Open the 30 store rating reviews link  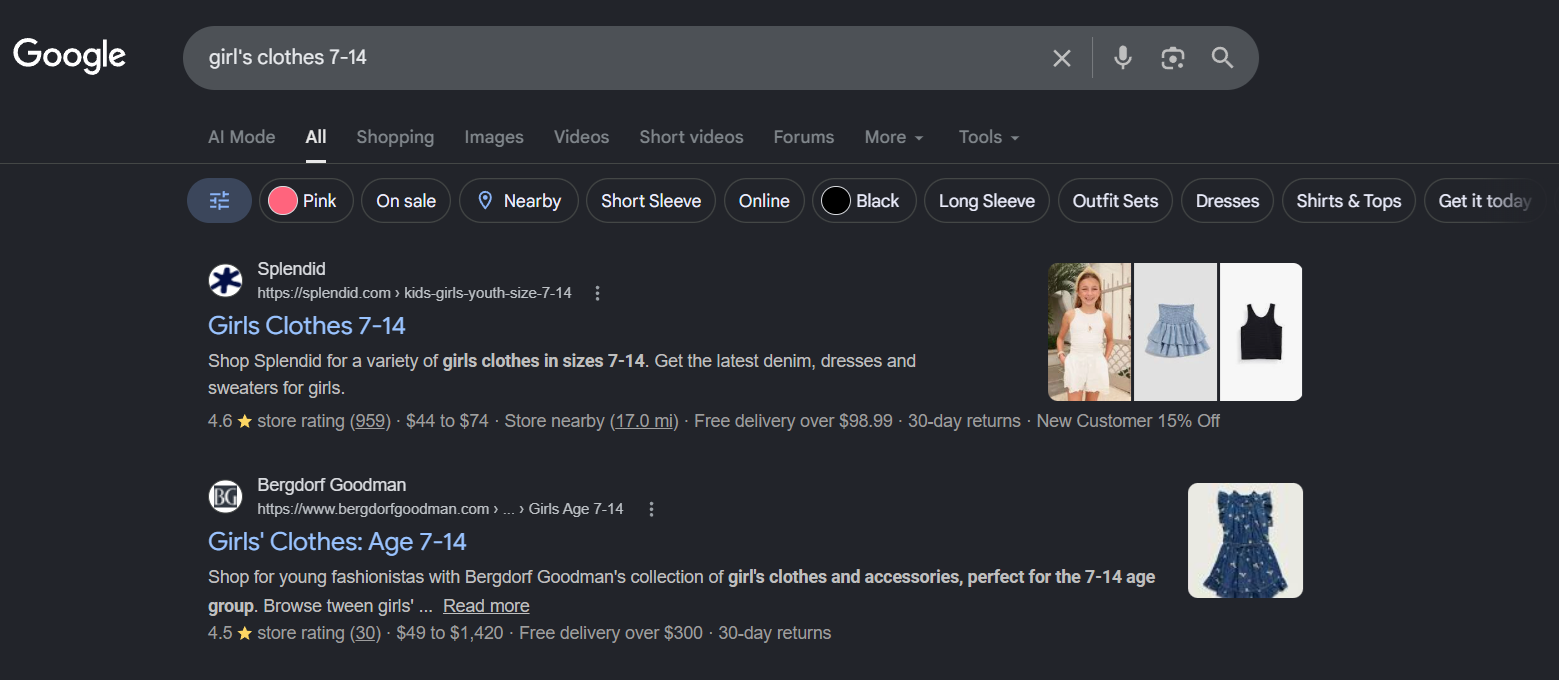365,633
